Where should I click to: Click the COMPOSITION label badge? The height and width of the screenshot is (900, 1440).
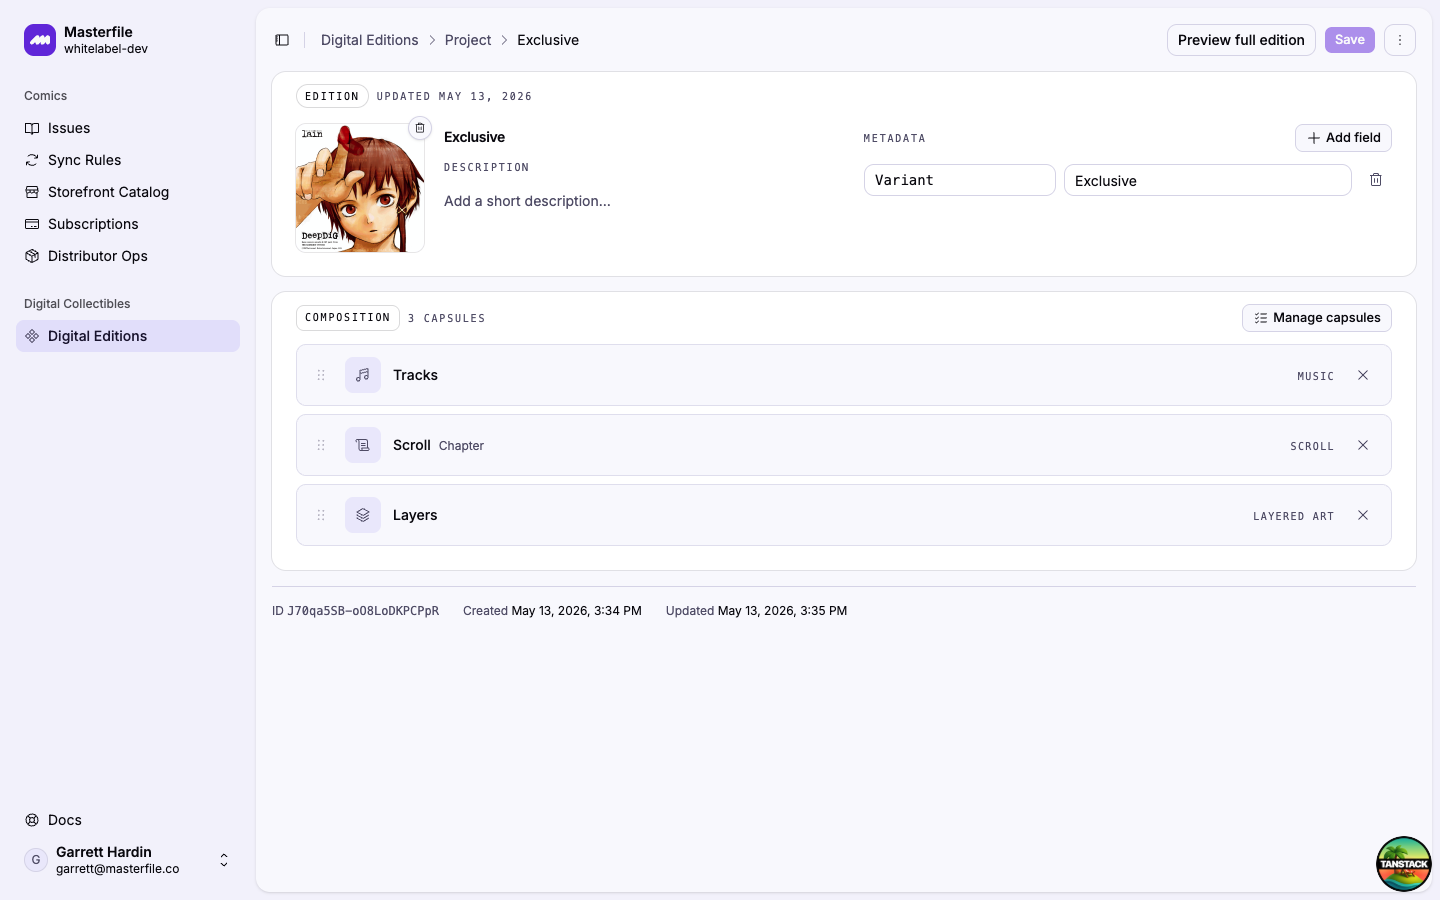click(348, 318)
